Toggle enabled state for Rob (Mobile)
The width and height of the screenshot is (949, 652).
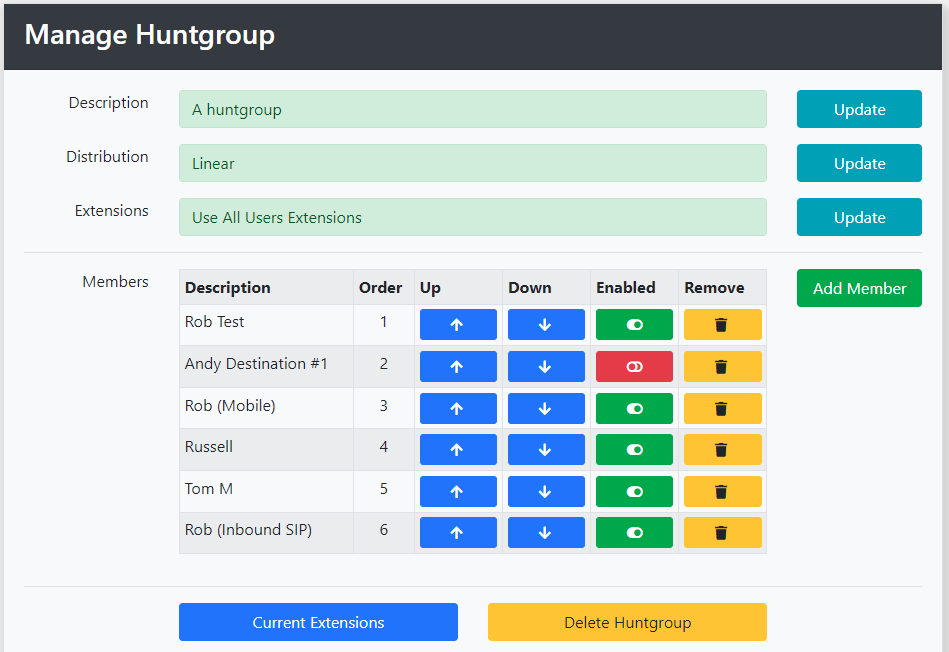[x=634, y=408]
